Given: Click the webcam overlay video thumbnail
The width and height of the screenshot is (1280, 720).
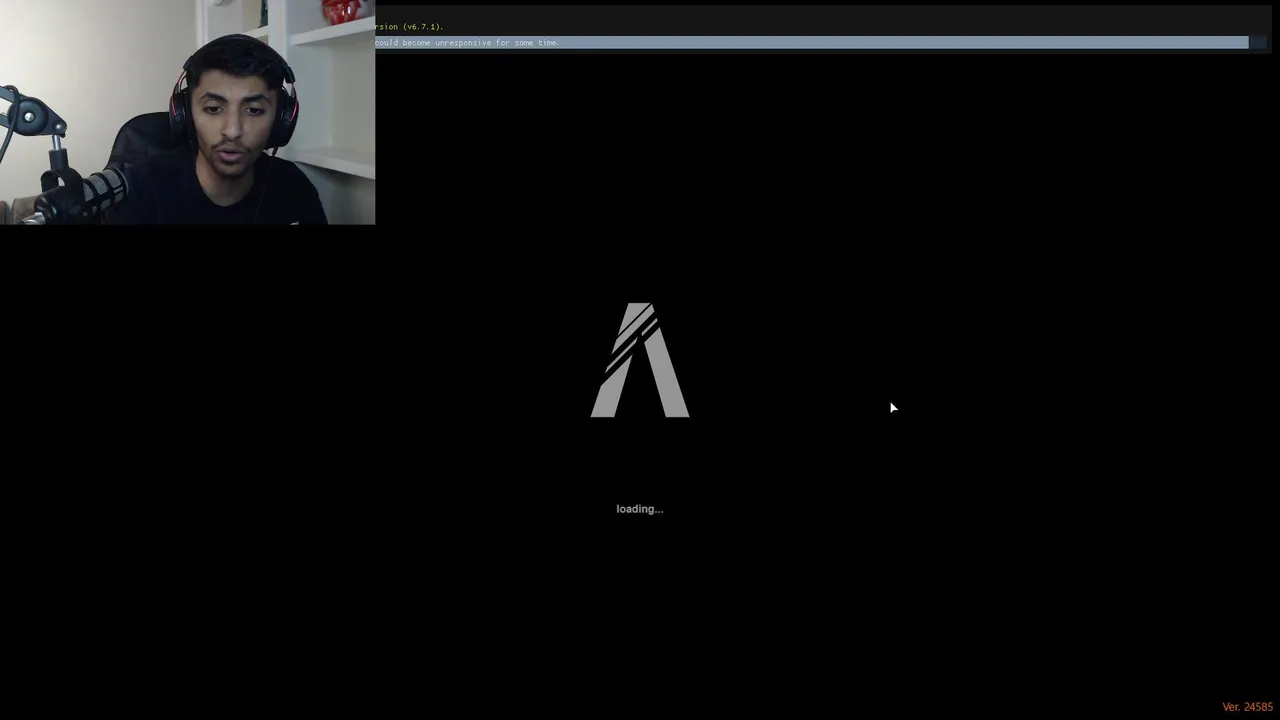Looking at the screenshot, I should (187, 112).
